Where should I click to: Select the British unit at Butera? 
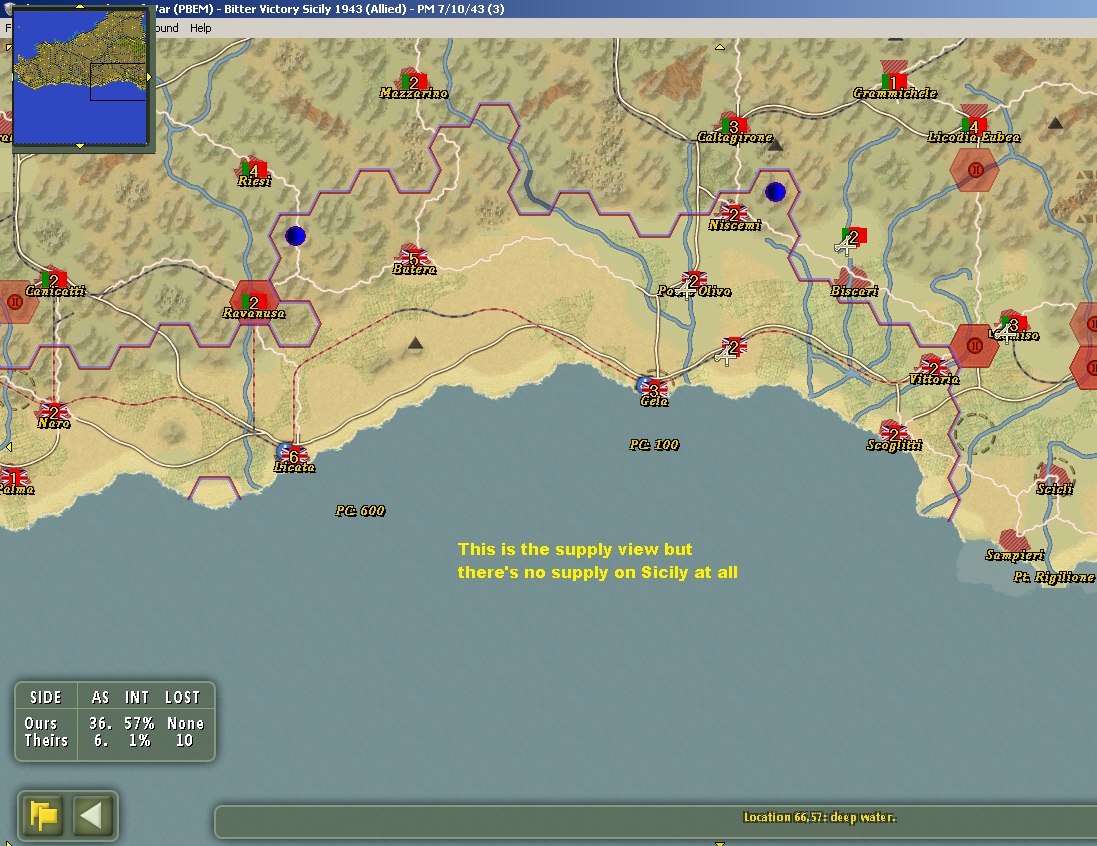click(413, 257)
